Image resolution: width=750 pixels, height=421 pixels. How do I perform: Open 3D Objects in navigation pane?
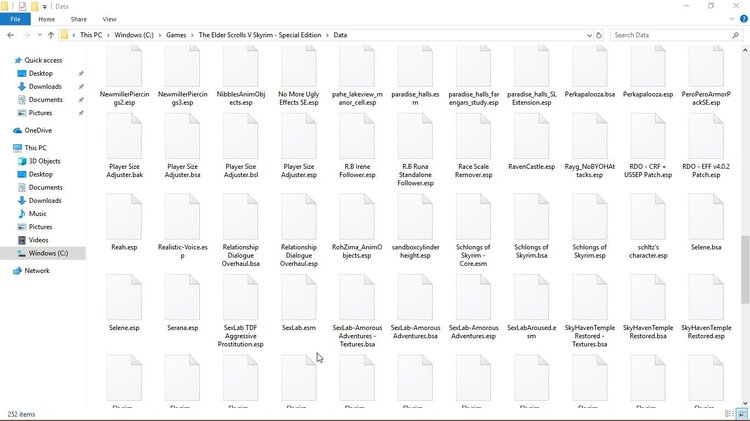pos(44,161)
